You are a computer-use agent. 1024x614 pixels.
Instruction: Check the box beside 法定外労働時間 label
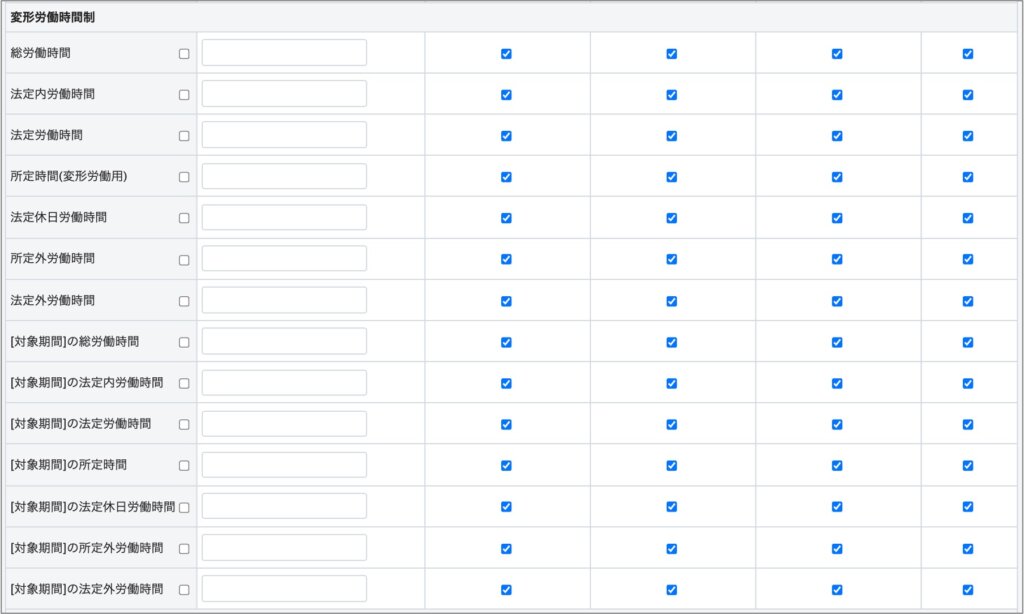coord(184,301)
